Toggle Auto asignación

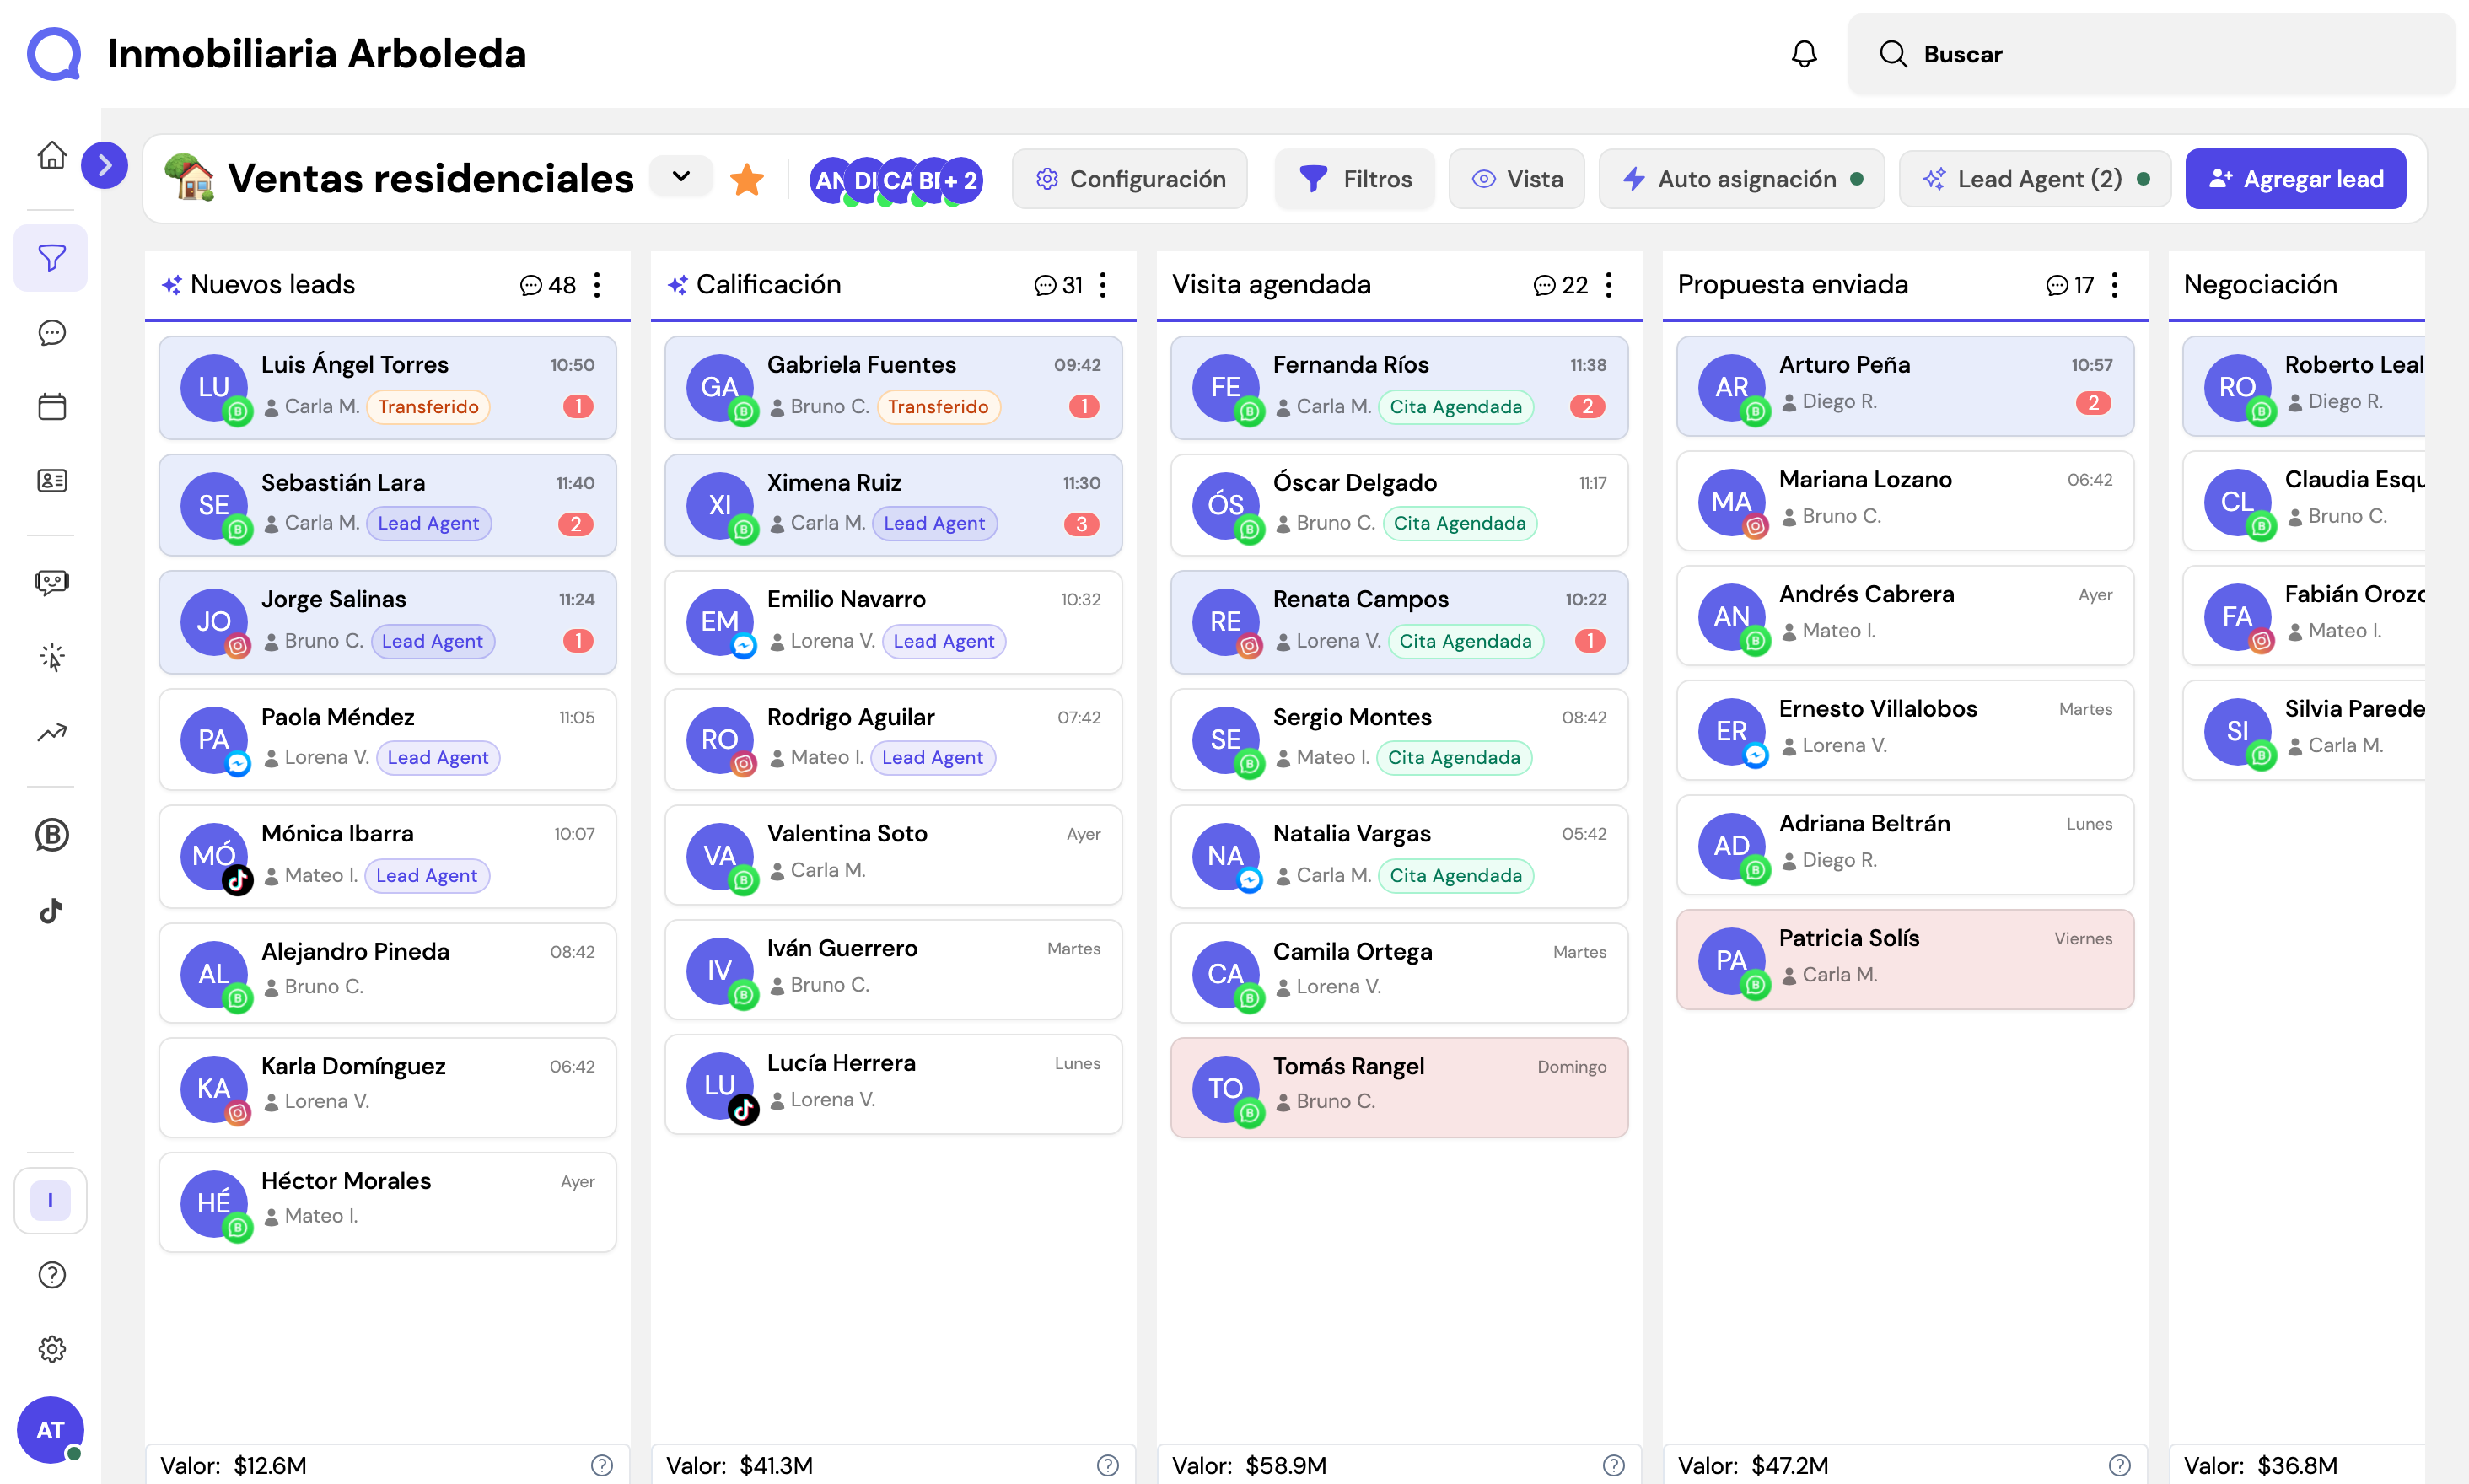(1741, 179)
